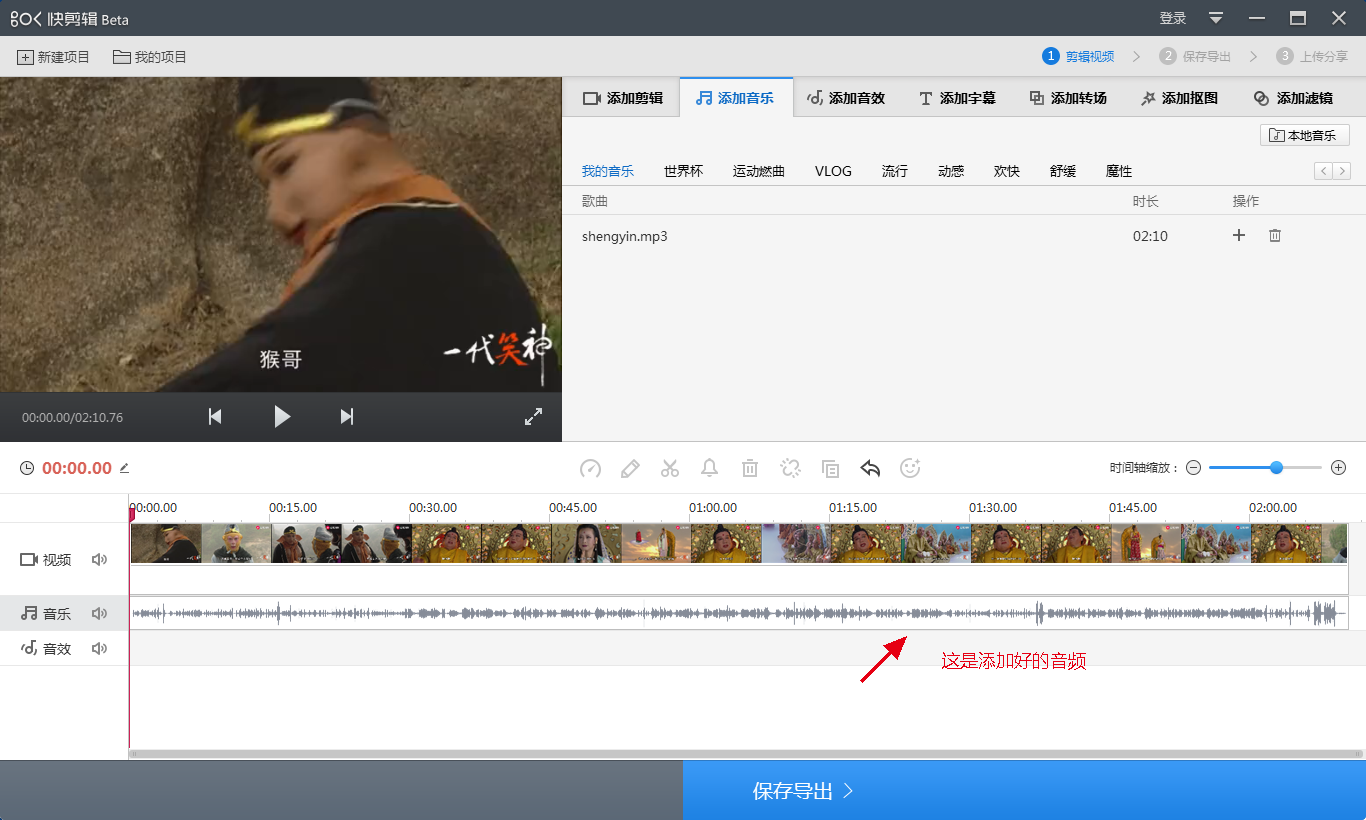Image resolution: width=1366 pixels, height=820 pixels.
Task: Switch to the Add Transitions tab
Action: [x=1068, y=98]
